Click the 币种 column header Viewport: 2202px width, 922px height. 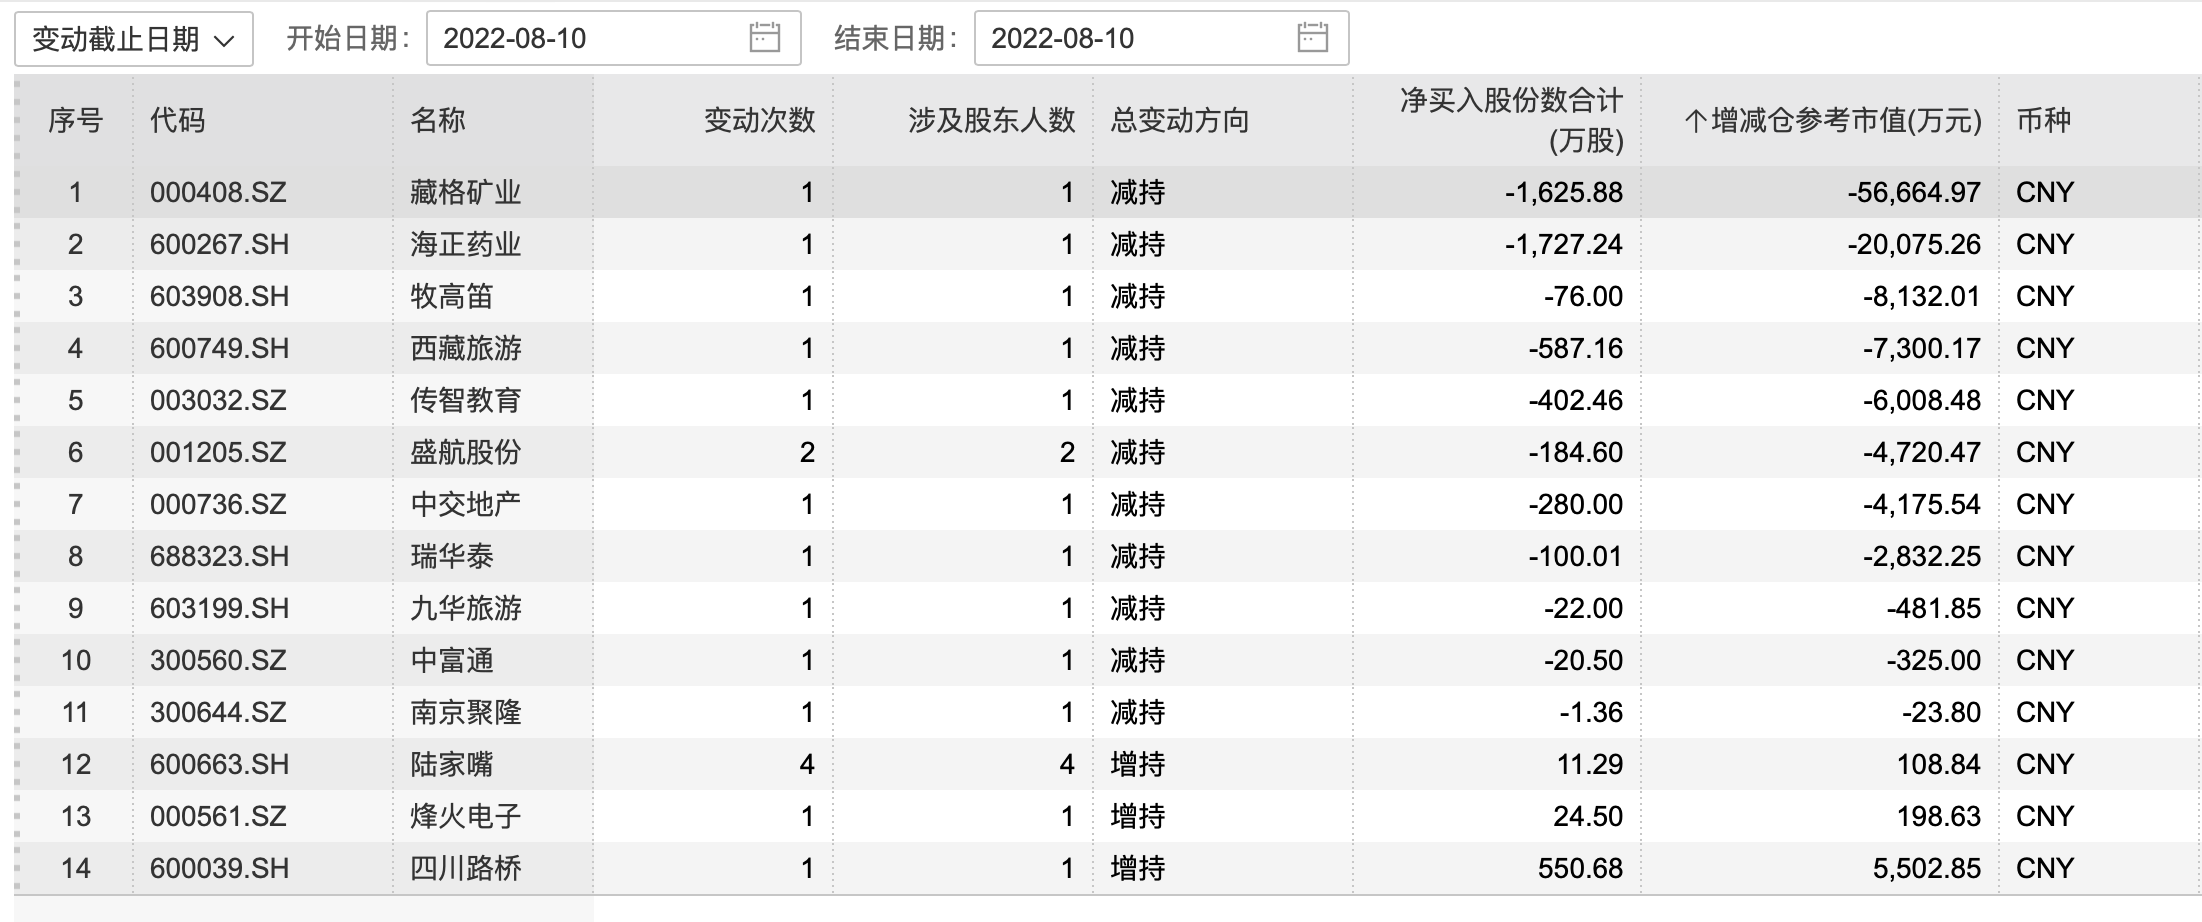click(x=2043, y=121)
